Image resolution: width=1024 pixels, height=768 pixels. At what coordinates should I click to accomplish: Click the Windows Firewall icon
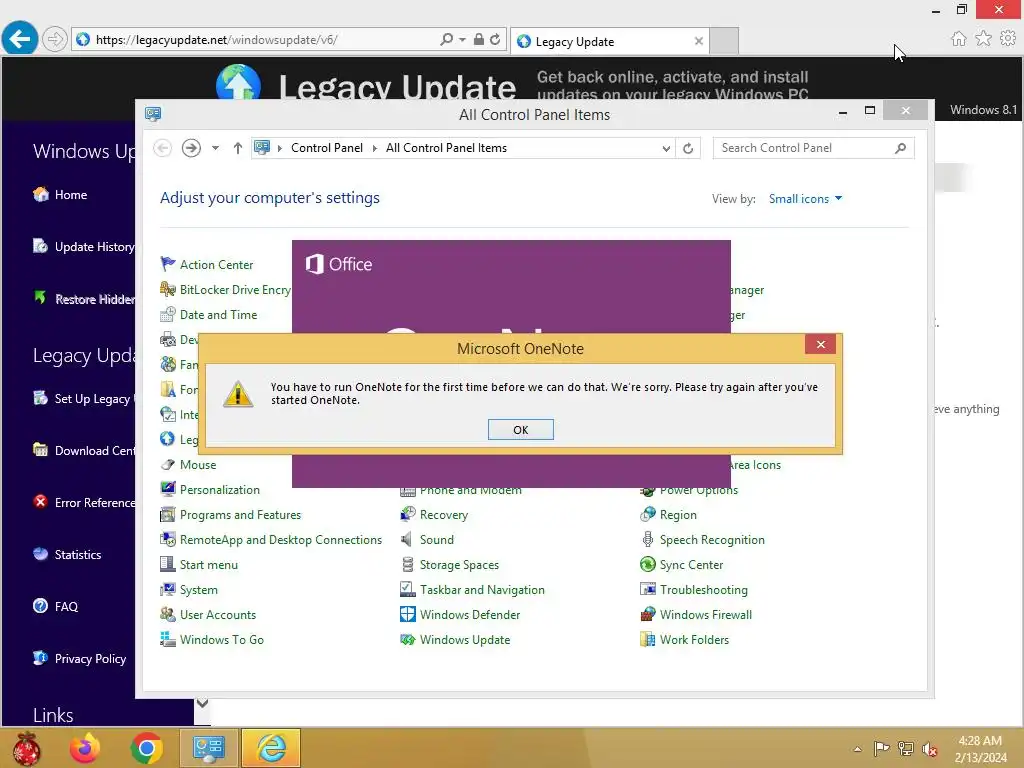[x=648, y=615]
